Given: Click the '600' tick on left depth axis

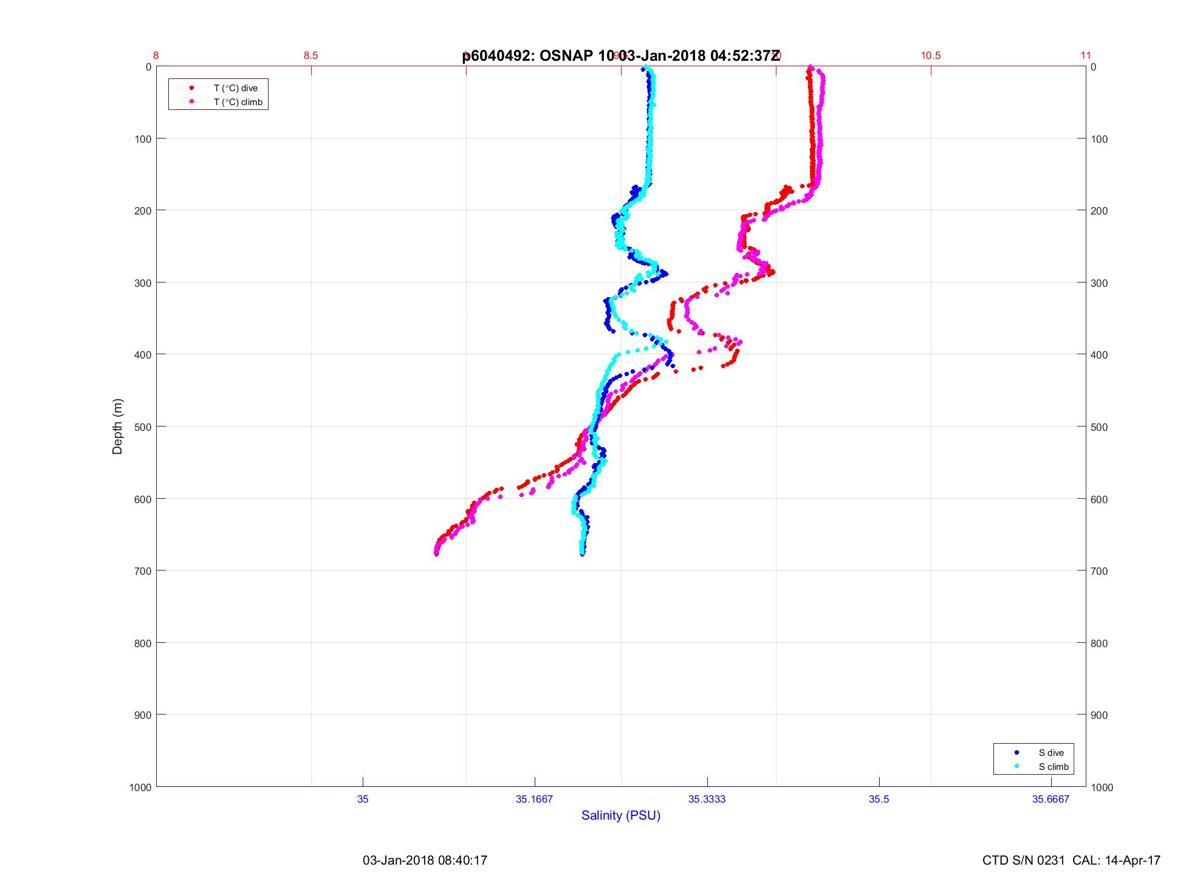Looking at the screenshot, I should (x=141, y=499).
